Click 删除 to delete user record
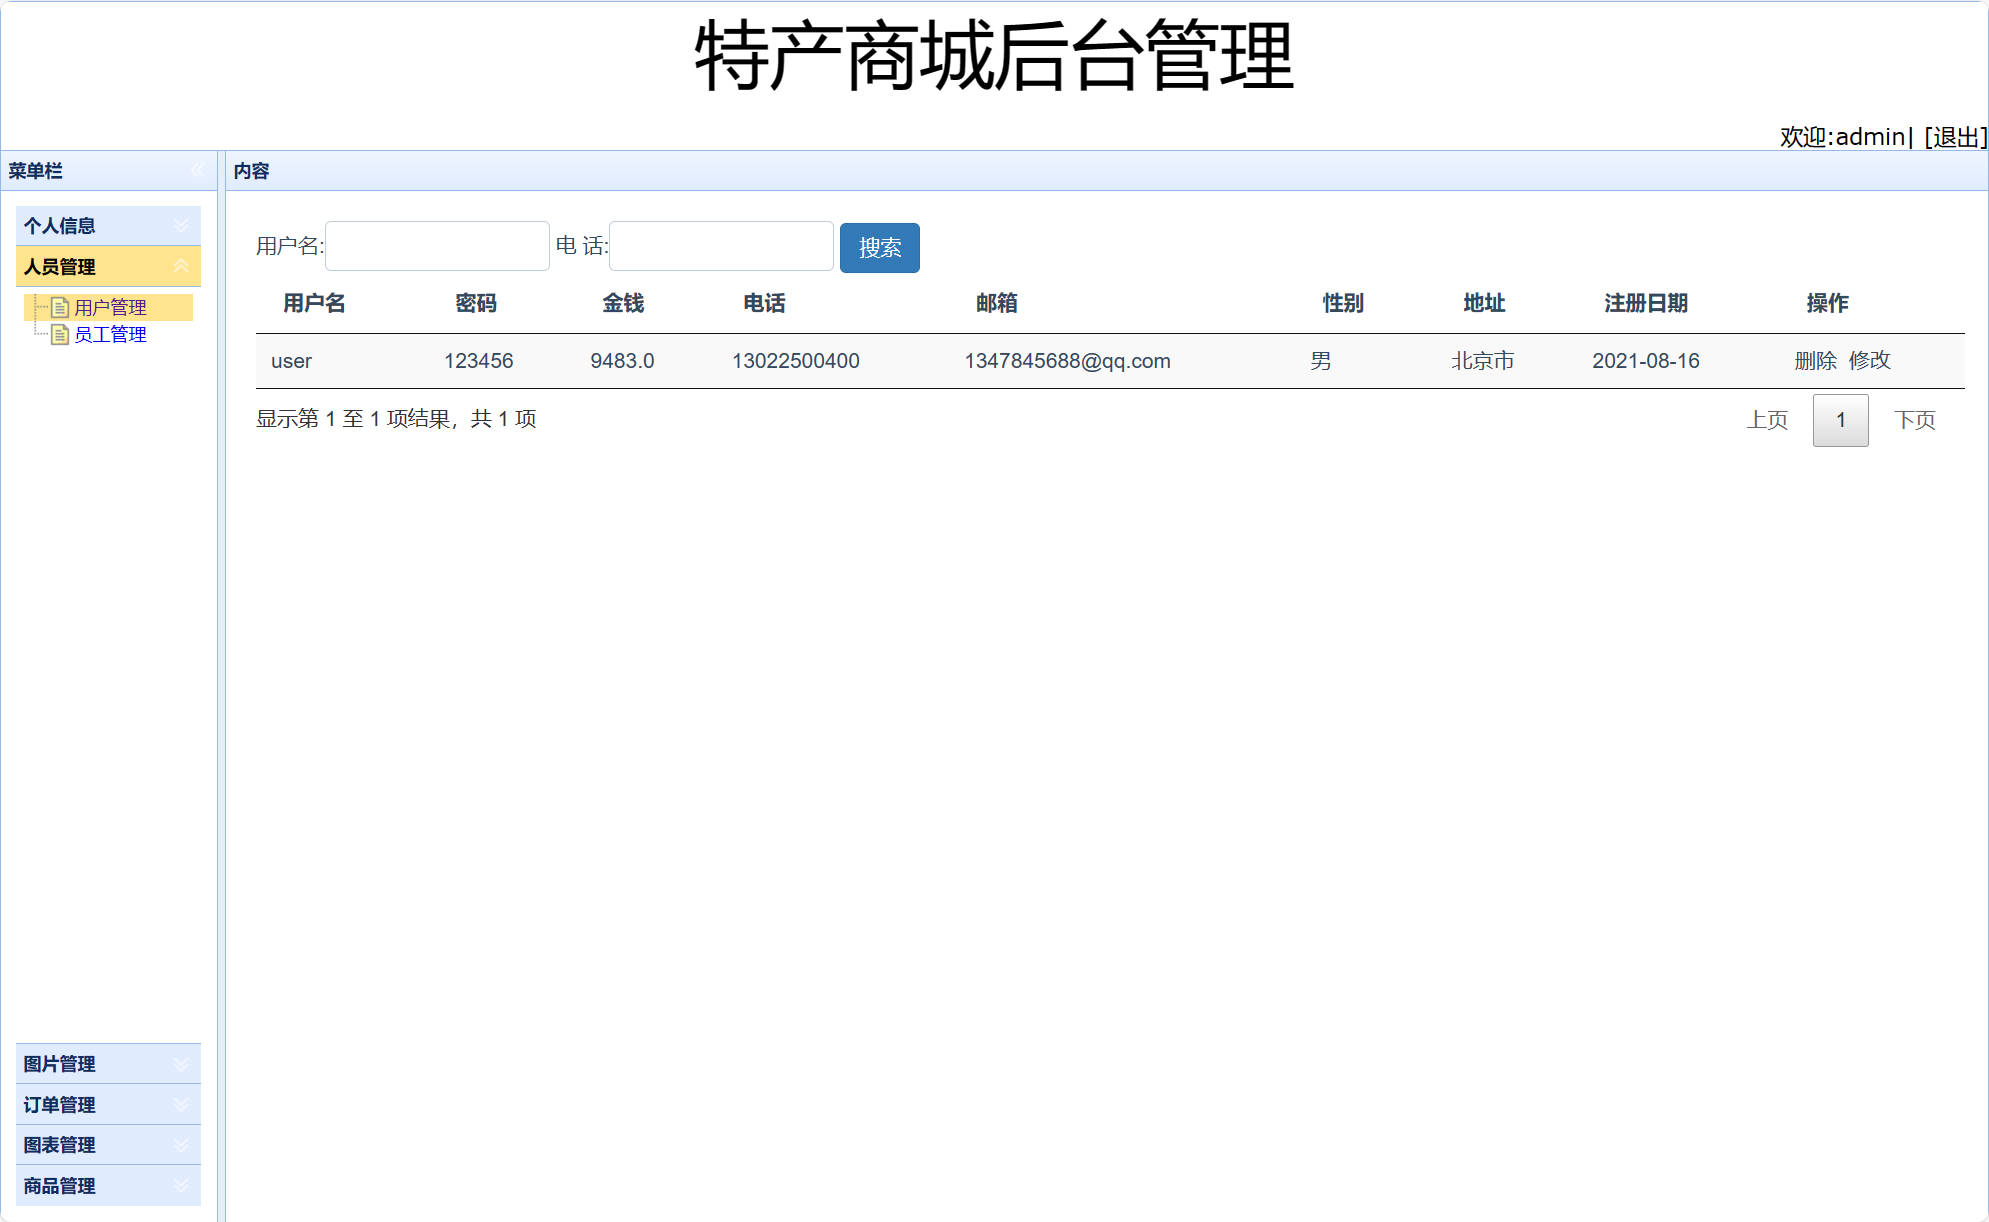This screenshot has width=1989, height=1222. (1814, 361)
